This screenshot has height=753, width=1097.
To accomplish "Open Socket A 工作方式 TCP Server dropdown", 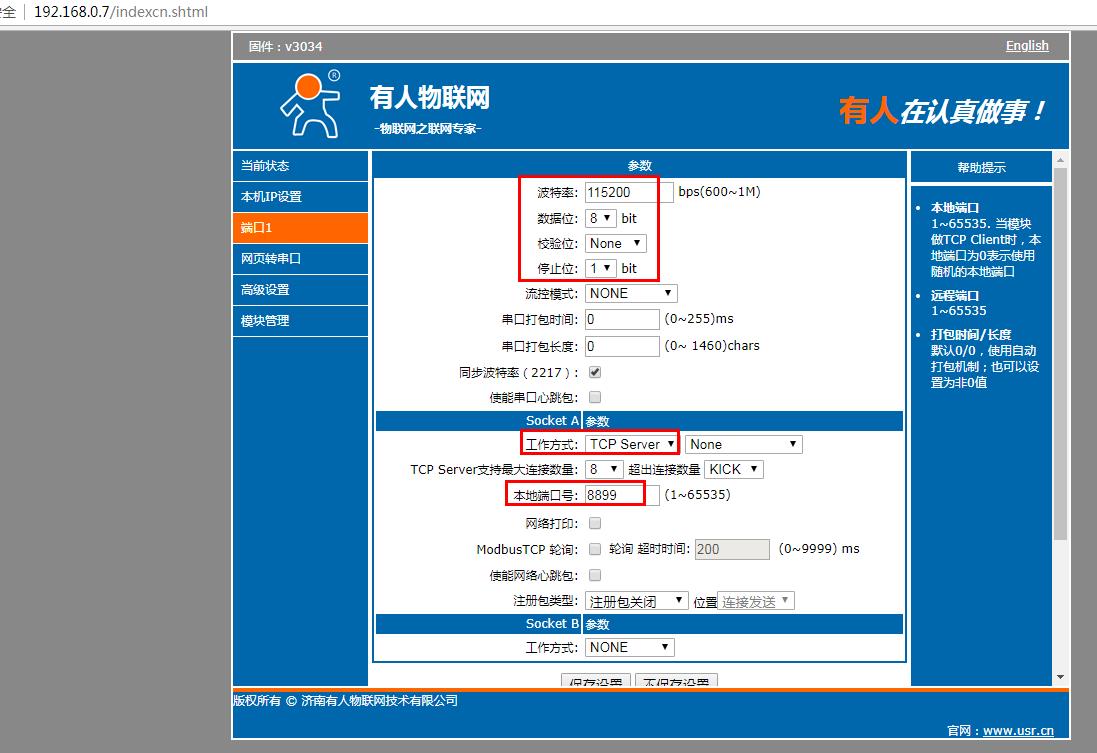I will [x=632, y=444].
